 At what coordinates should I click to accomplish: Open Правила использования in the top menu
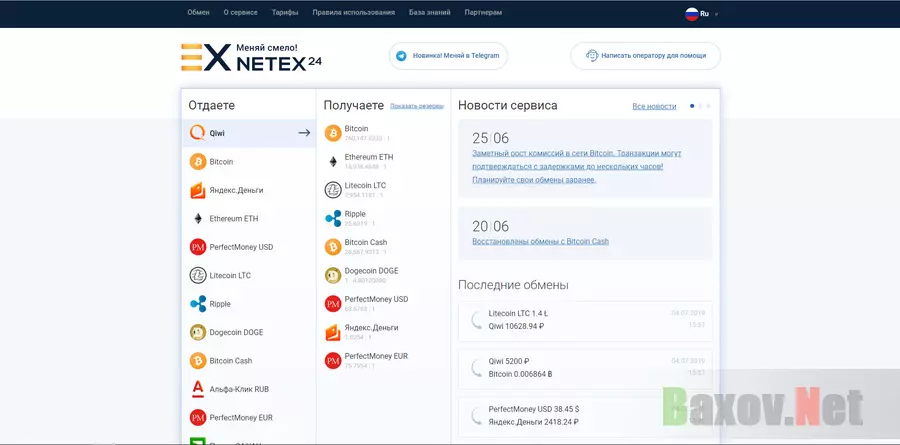point(354,13)
